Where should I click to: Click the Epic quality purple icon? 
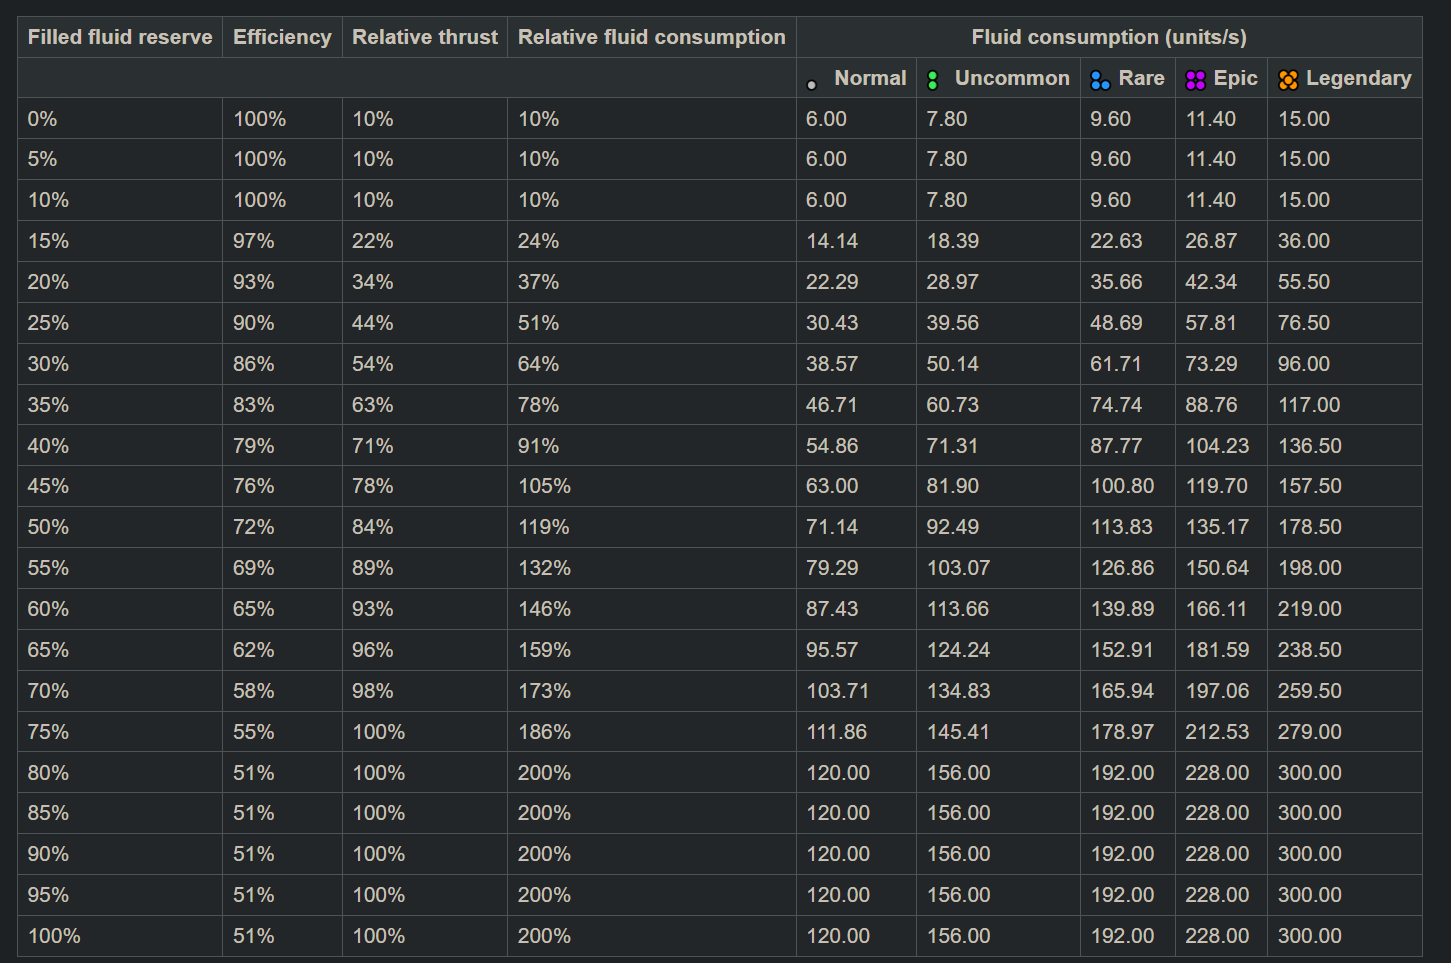coord(1195,80)
